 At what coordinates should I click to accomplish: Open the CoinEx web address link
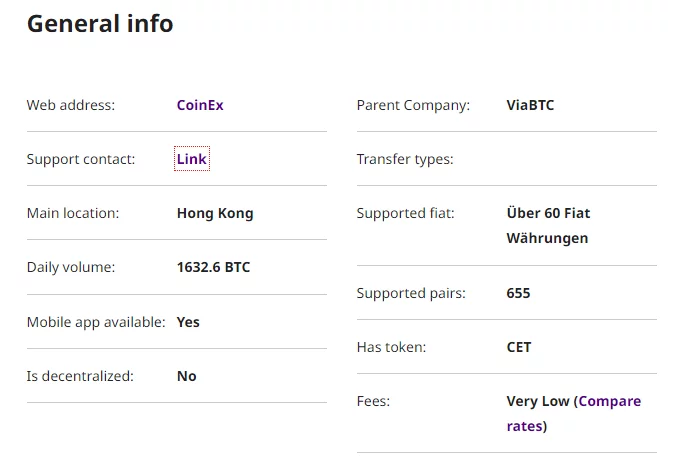[200, 105]
